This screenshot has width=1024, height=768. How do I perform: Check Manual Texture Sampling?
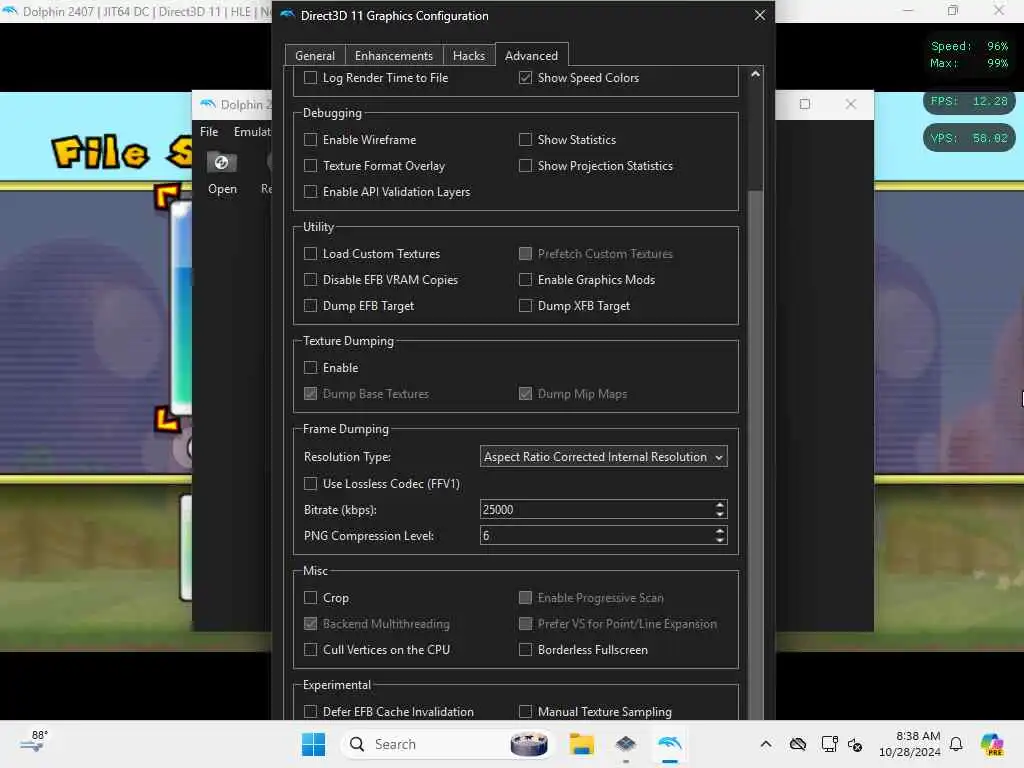click(x=525, y=711)
